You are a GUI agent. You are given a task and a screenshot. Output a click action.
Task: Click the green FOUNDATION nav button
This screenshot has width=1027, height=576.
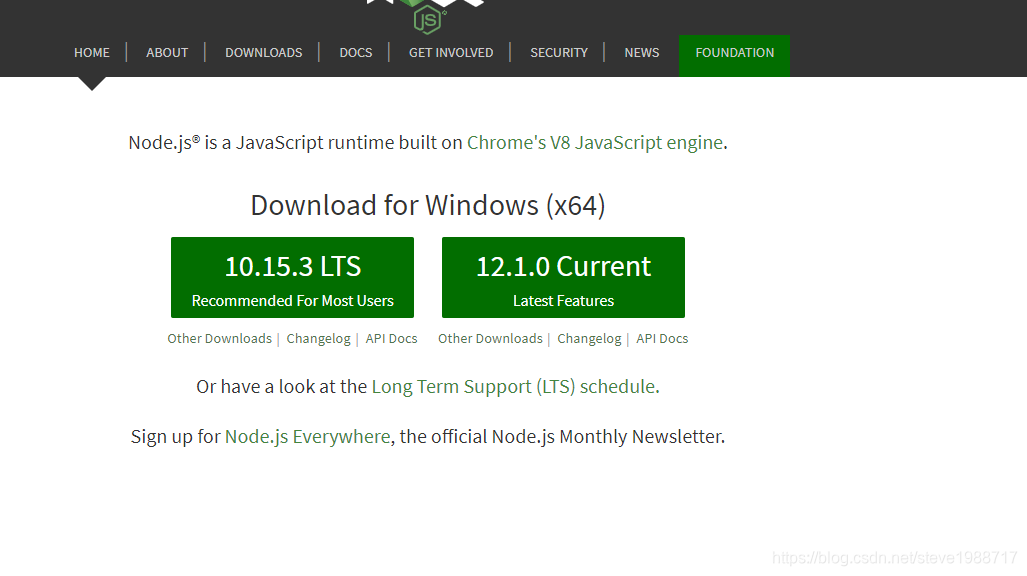(734, 55)
